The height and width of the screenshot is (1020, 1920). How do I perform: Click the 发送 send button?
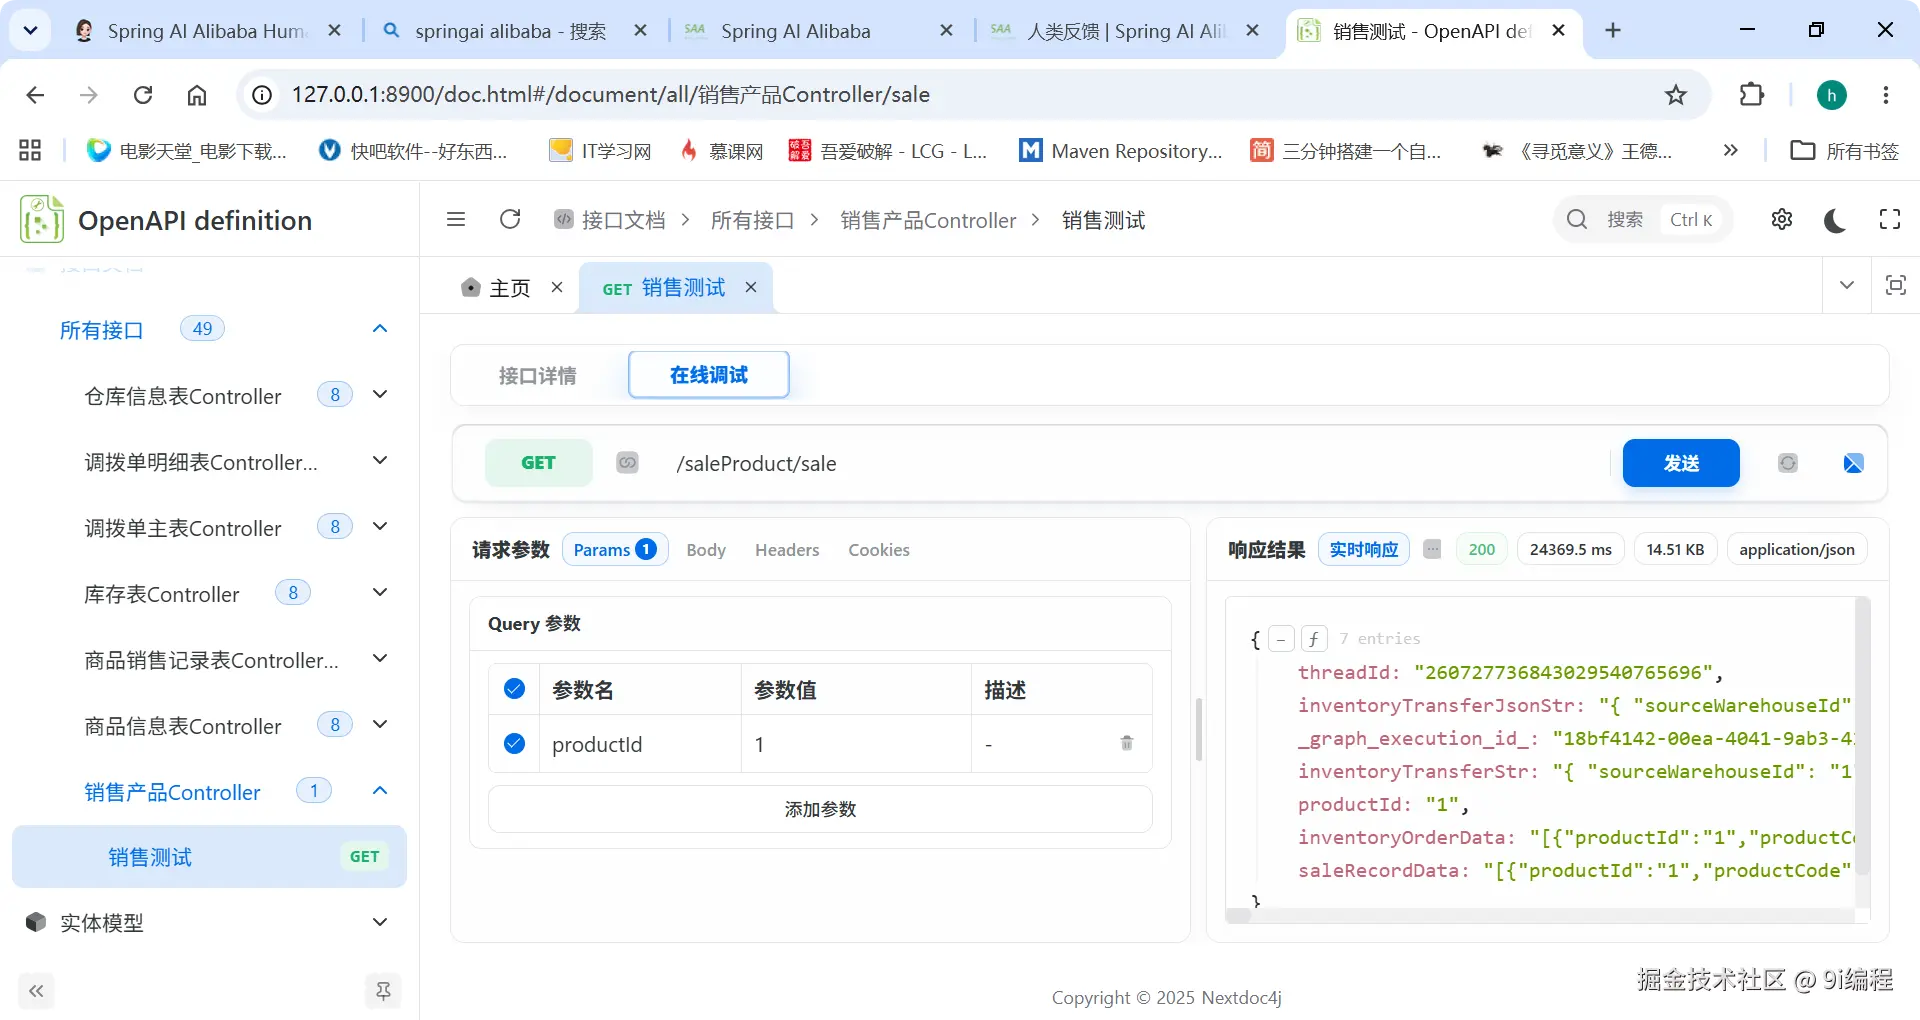point(1681,463)
